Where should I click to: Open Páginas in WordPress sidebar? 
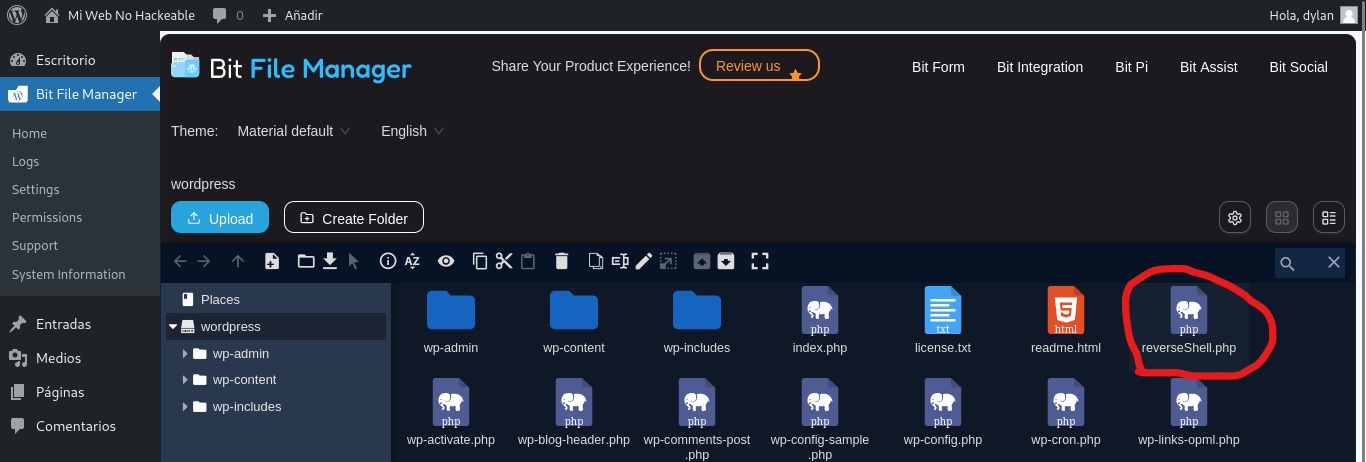click(80, 392)
